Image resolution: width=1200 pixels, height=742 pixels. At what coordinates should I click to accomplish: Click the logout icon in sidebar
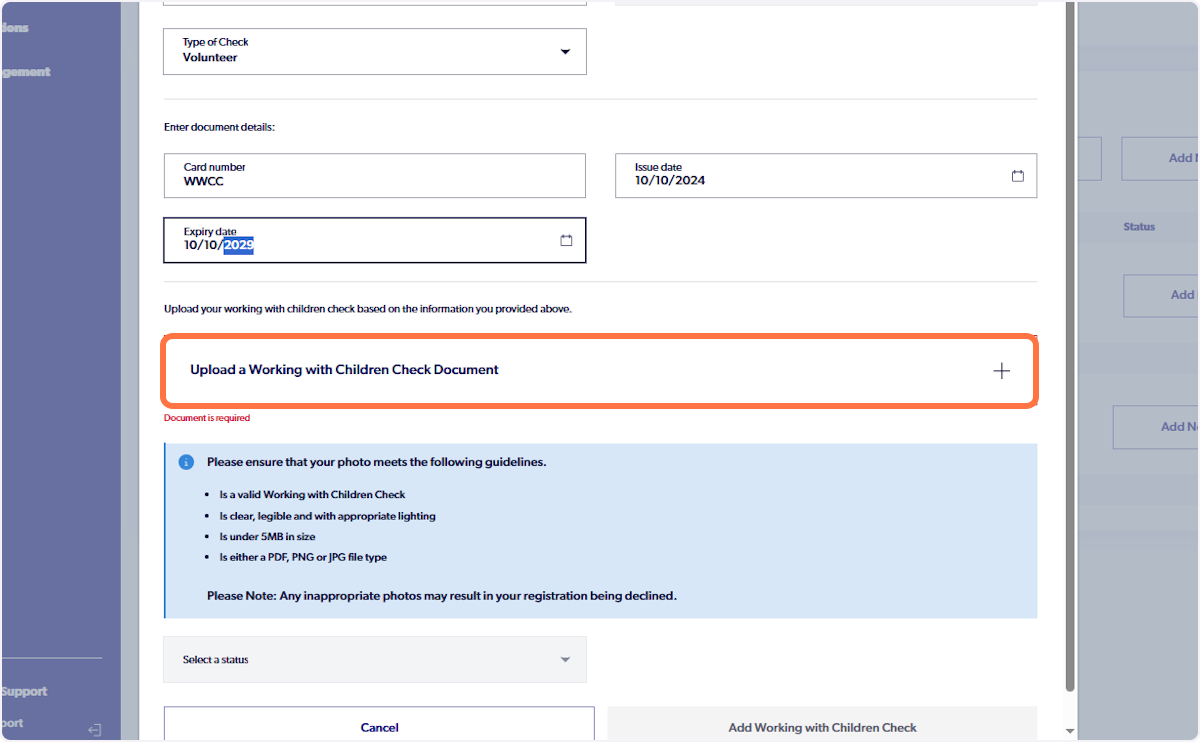tap(95, 730)
